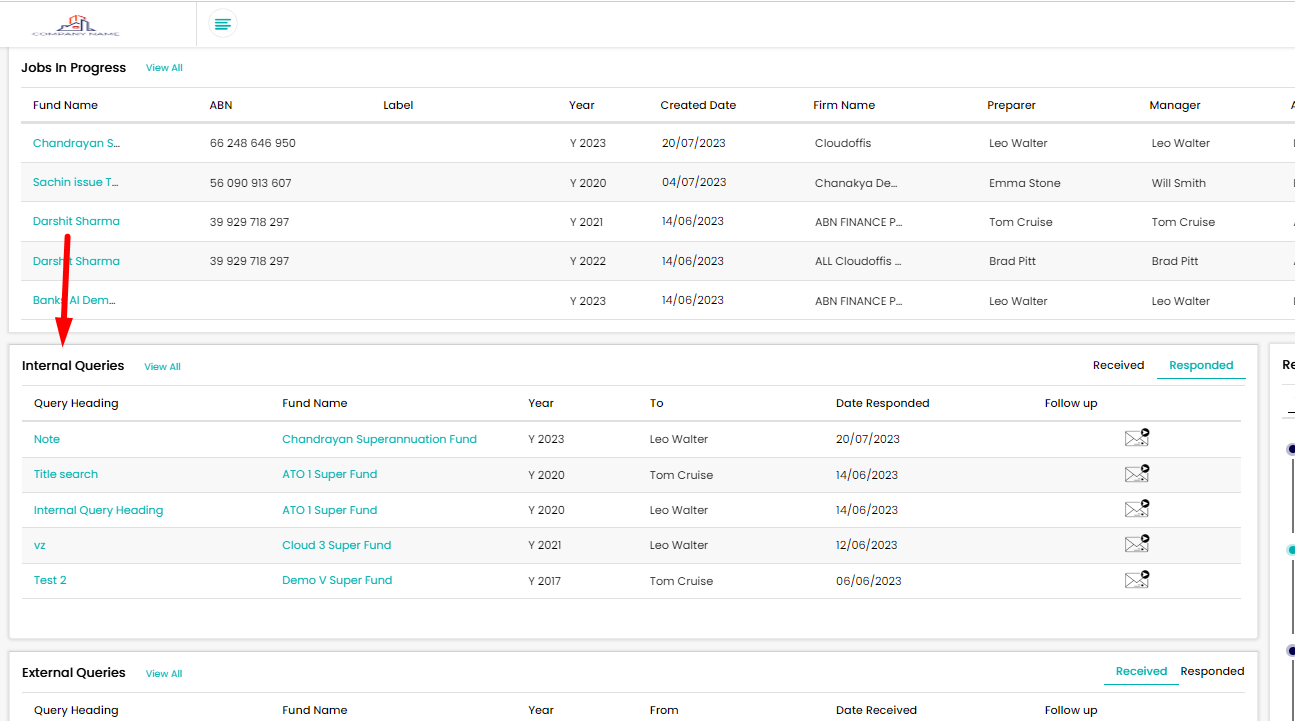1295x721 pixels.
Task: Click the Created Date column header
Action: point(698,105)
